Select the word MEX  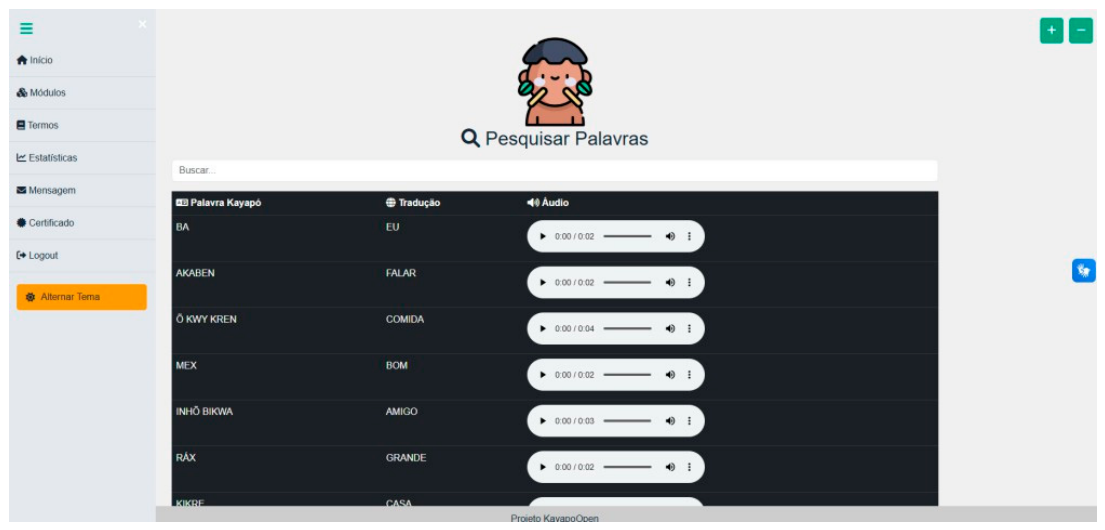click(186, 366)
